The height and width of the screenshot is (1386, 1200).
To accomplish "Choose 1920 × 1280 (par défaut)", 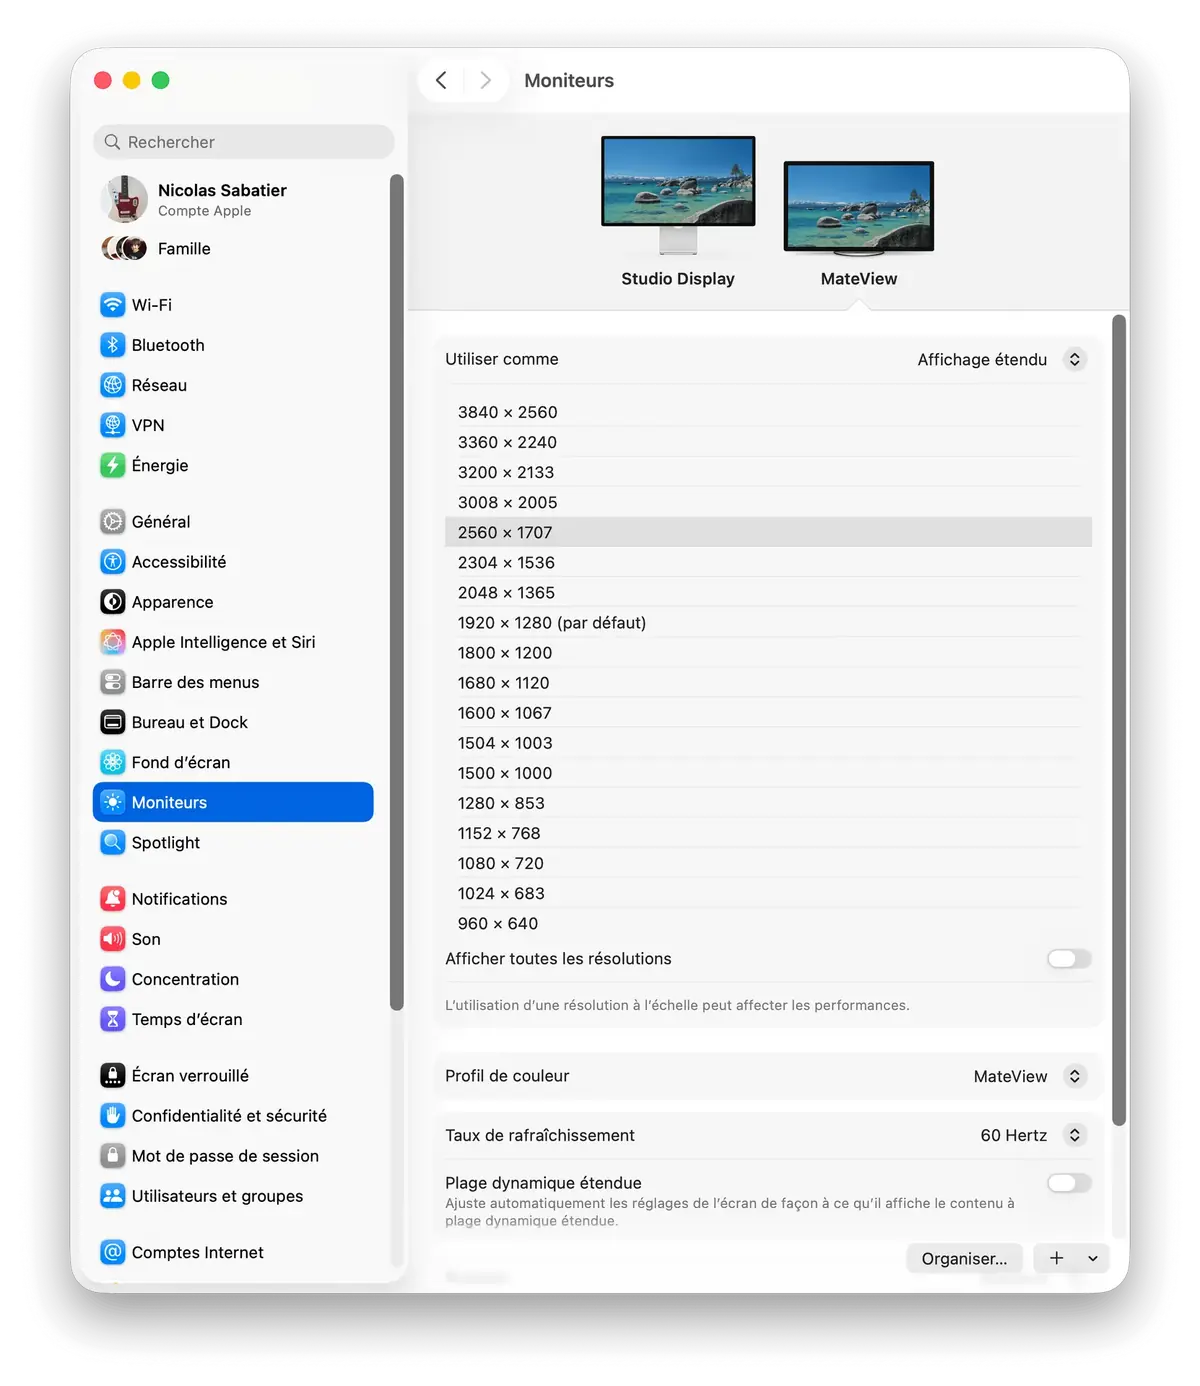I will click(768, 622).
